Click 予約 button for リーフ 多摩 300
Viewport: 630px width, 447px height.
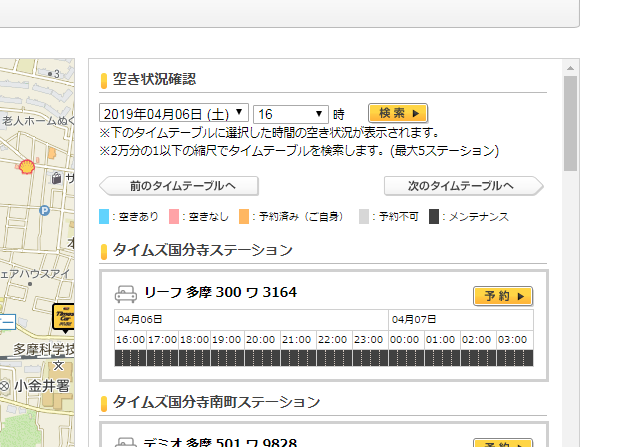(503, 296)
